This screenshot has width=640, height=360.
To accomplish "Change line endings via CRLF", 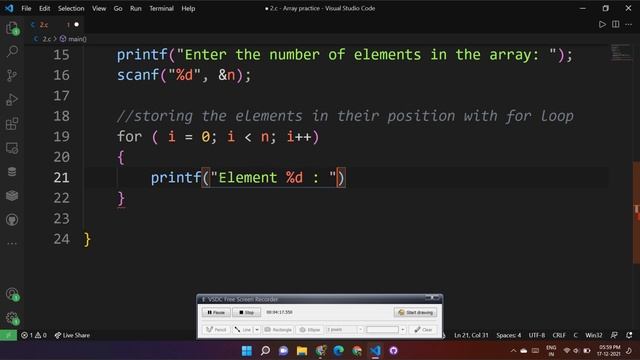I will click(559, 335).
